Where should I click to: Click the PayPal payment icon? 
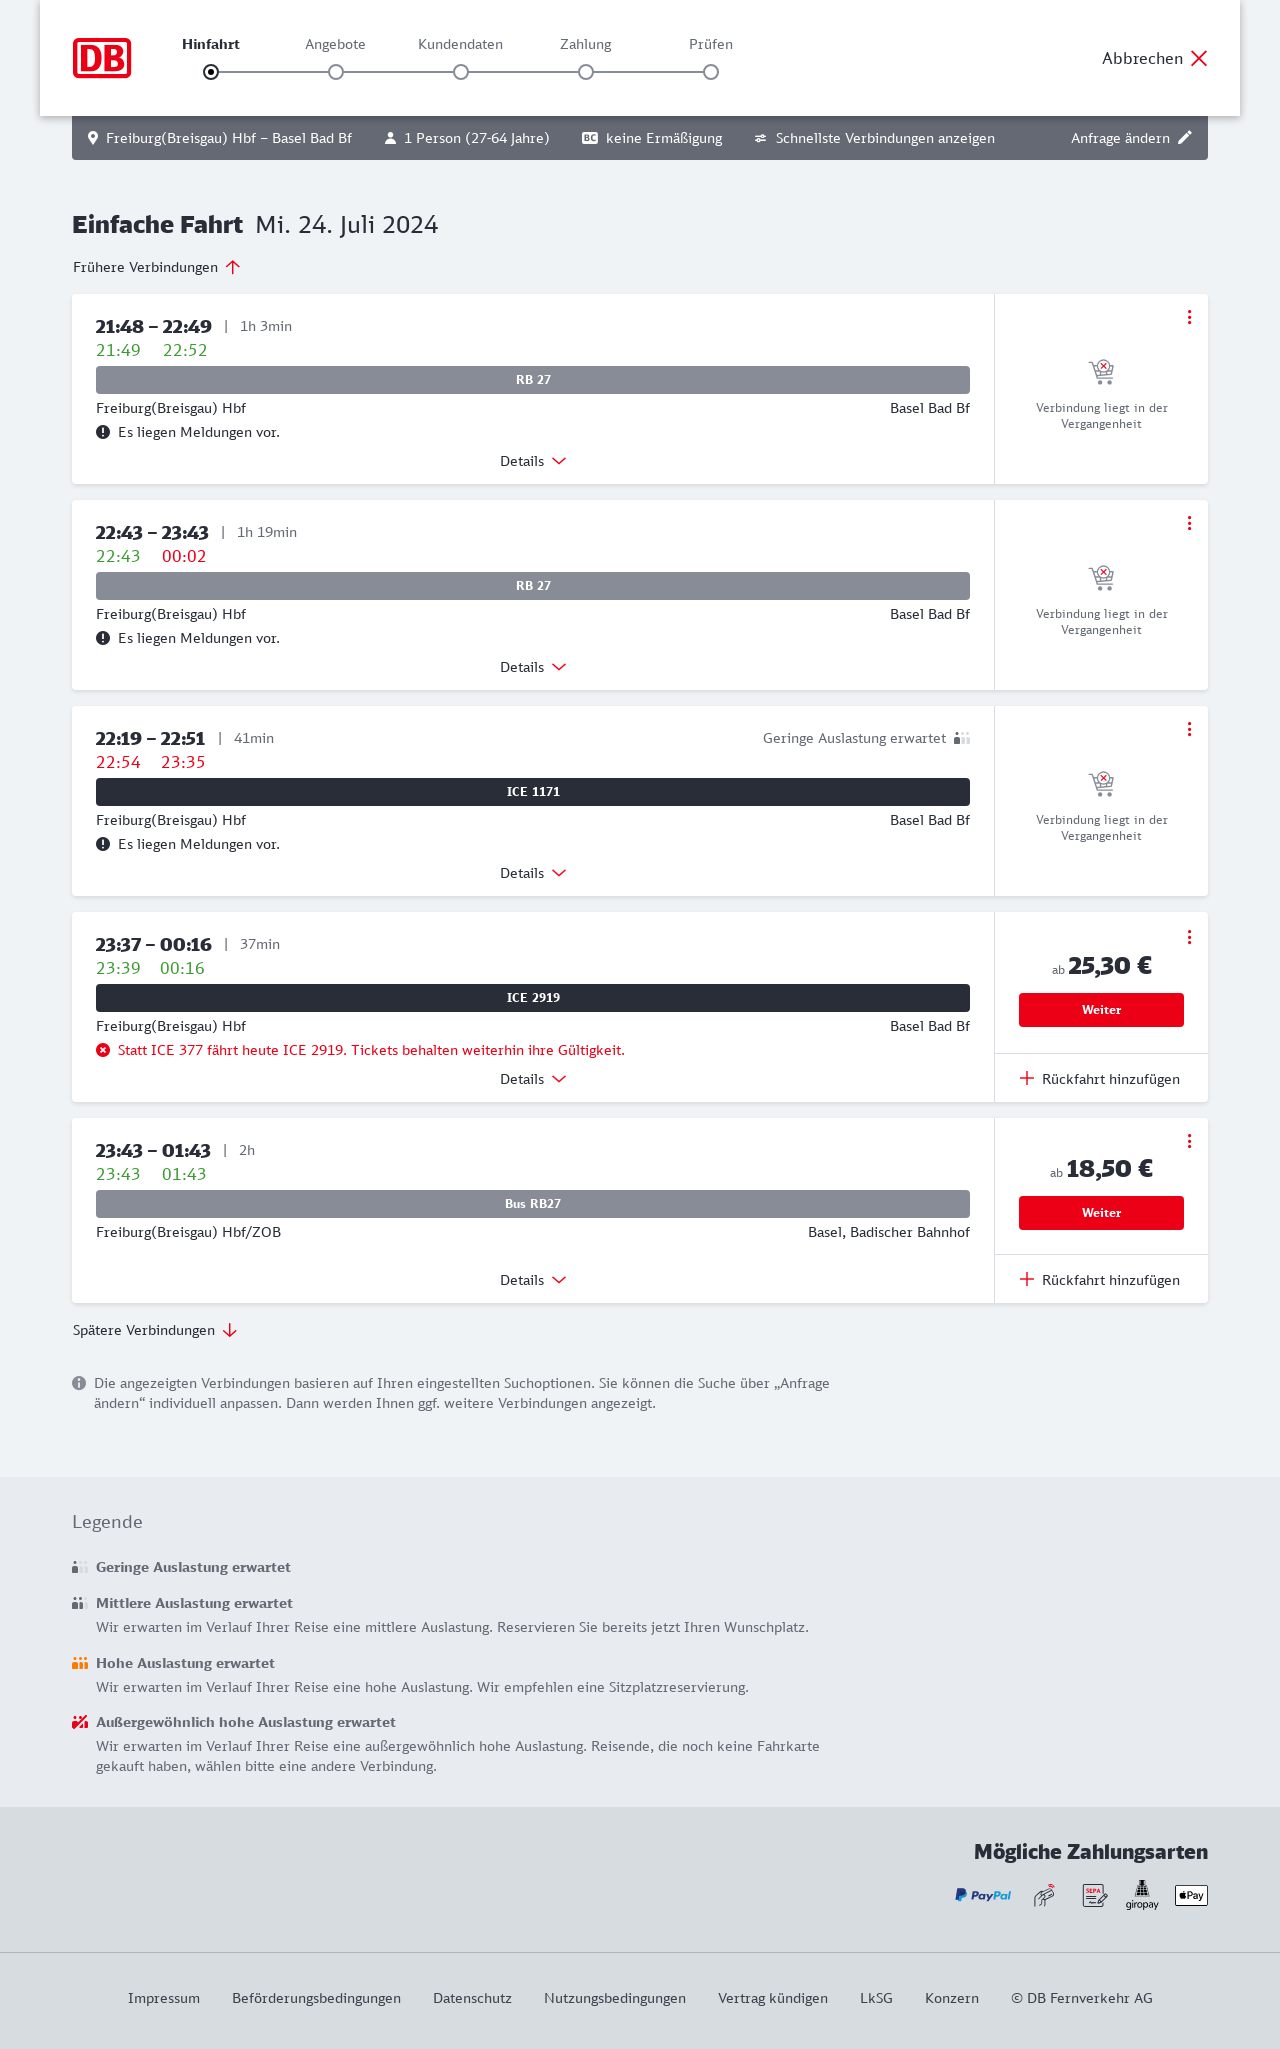pos(982,1895)
